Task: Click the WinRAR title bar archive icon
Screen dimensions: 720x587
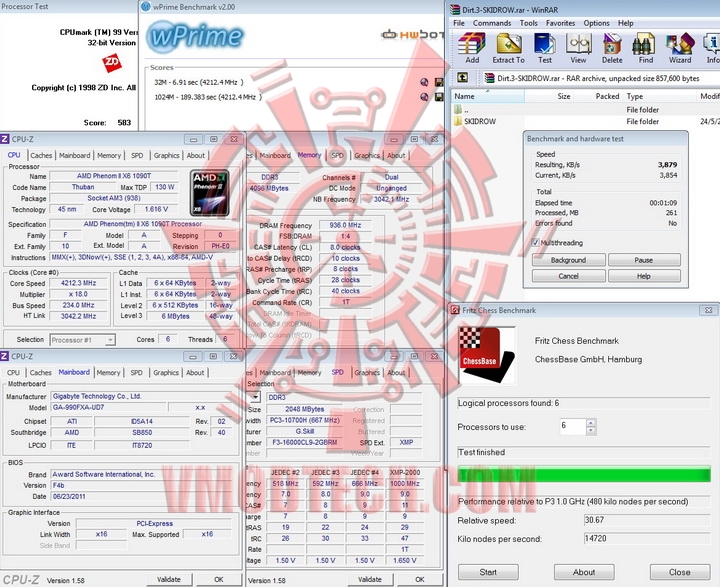Action: coord(455,10)
